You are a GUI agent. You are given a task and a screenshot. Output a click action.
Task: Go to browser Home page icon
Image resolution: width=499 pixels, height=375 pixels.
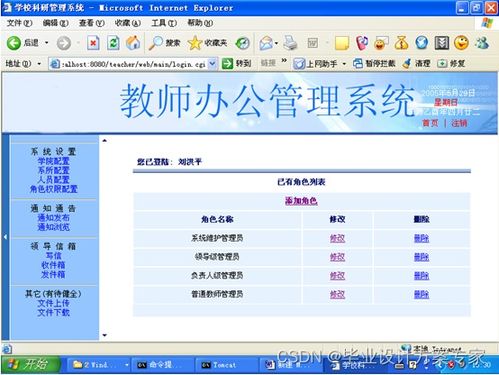133,43
